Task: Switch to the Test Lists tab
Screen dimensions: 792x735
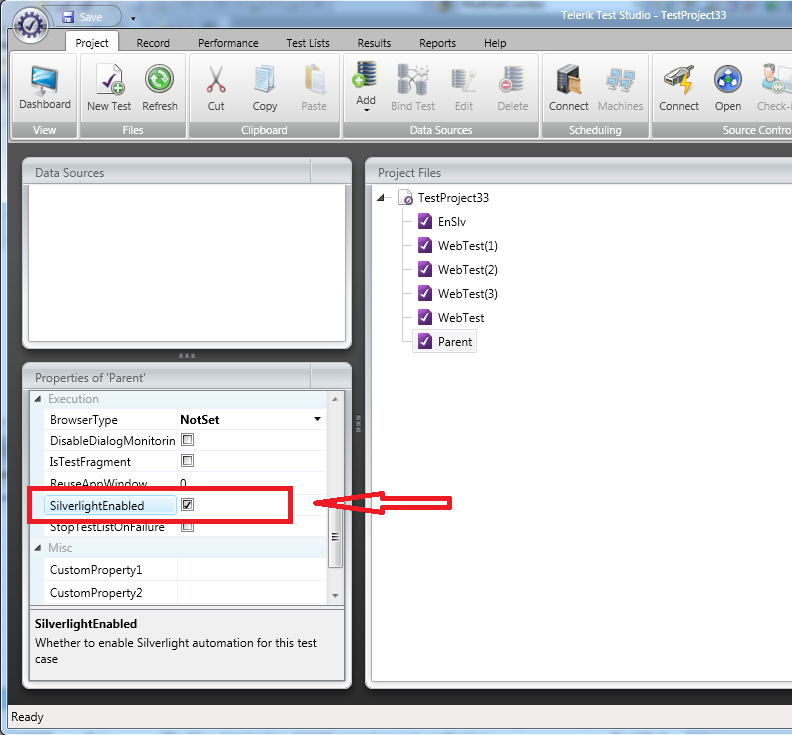Action: [x=308, y=43]
